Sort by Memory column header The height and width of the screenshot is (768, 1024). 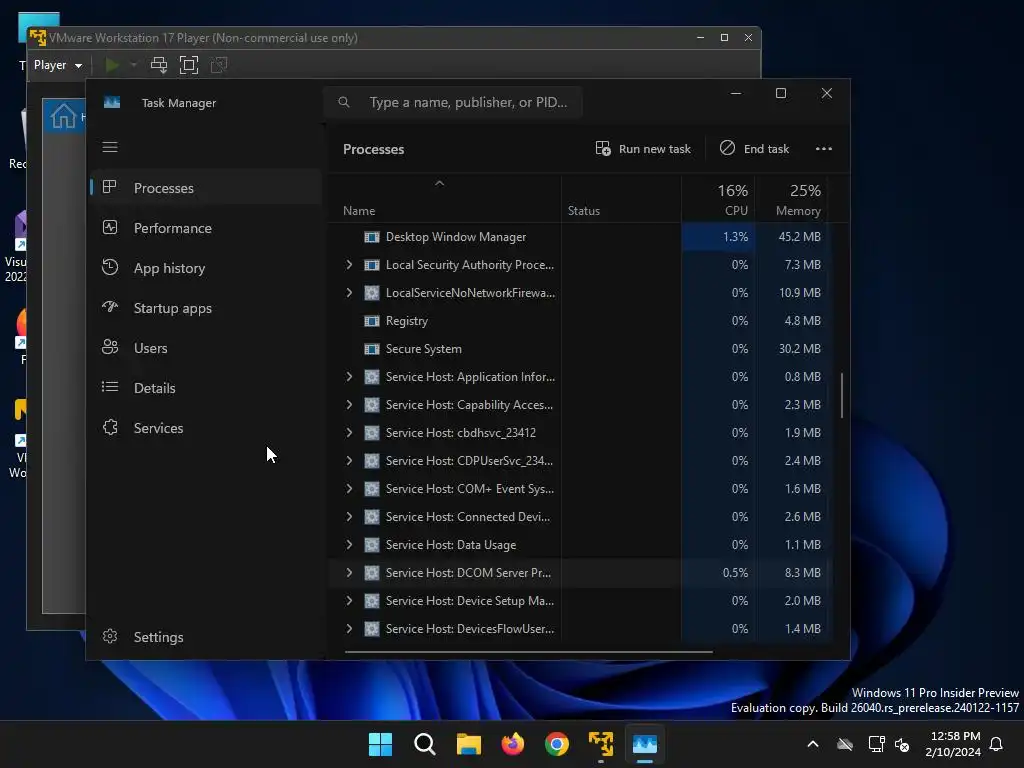coord(792,199)
